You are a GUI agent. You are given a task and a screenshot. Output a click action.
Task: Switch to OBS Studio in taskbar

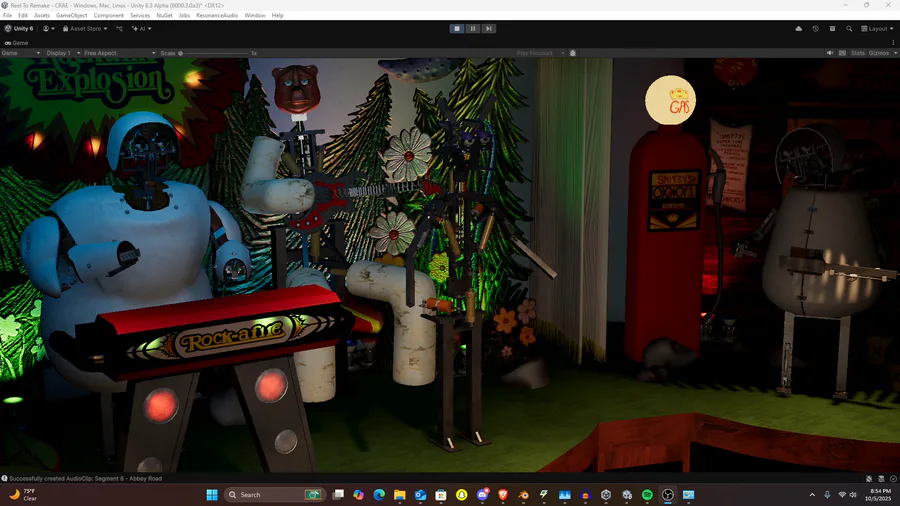tap(668, 495)
